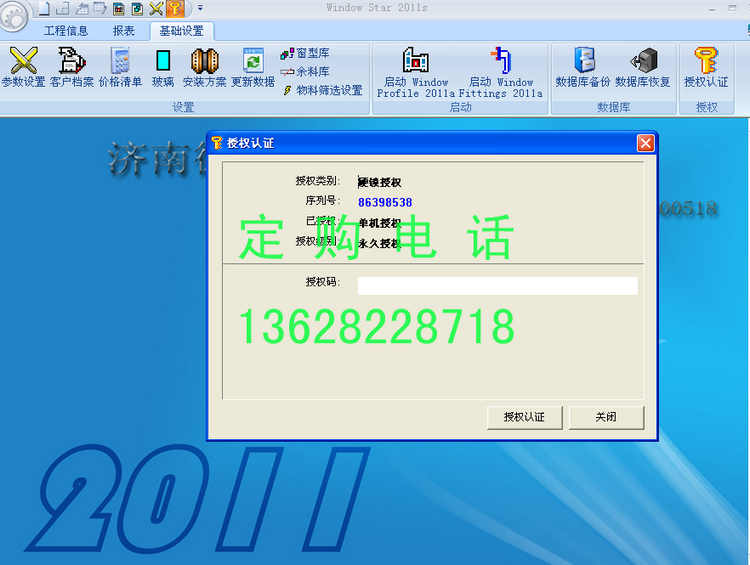Image resolution: width=750 pixels, height=565 pixels.
Task: Launch Window Fittings 2011a
Action: click(x=500, y=72)
